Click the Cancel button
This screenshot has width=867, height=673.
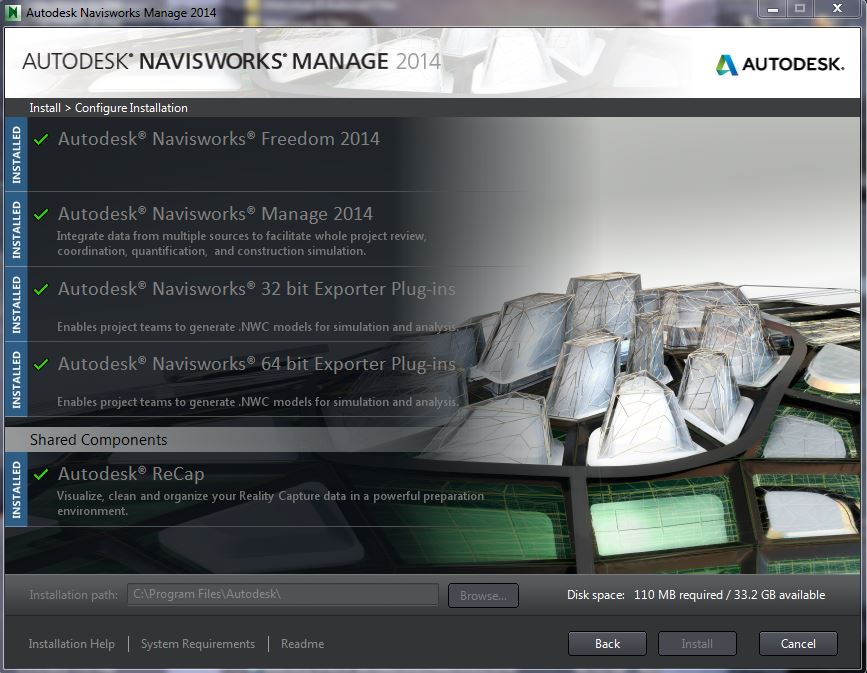(x=798, y=643)
